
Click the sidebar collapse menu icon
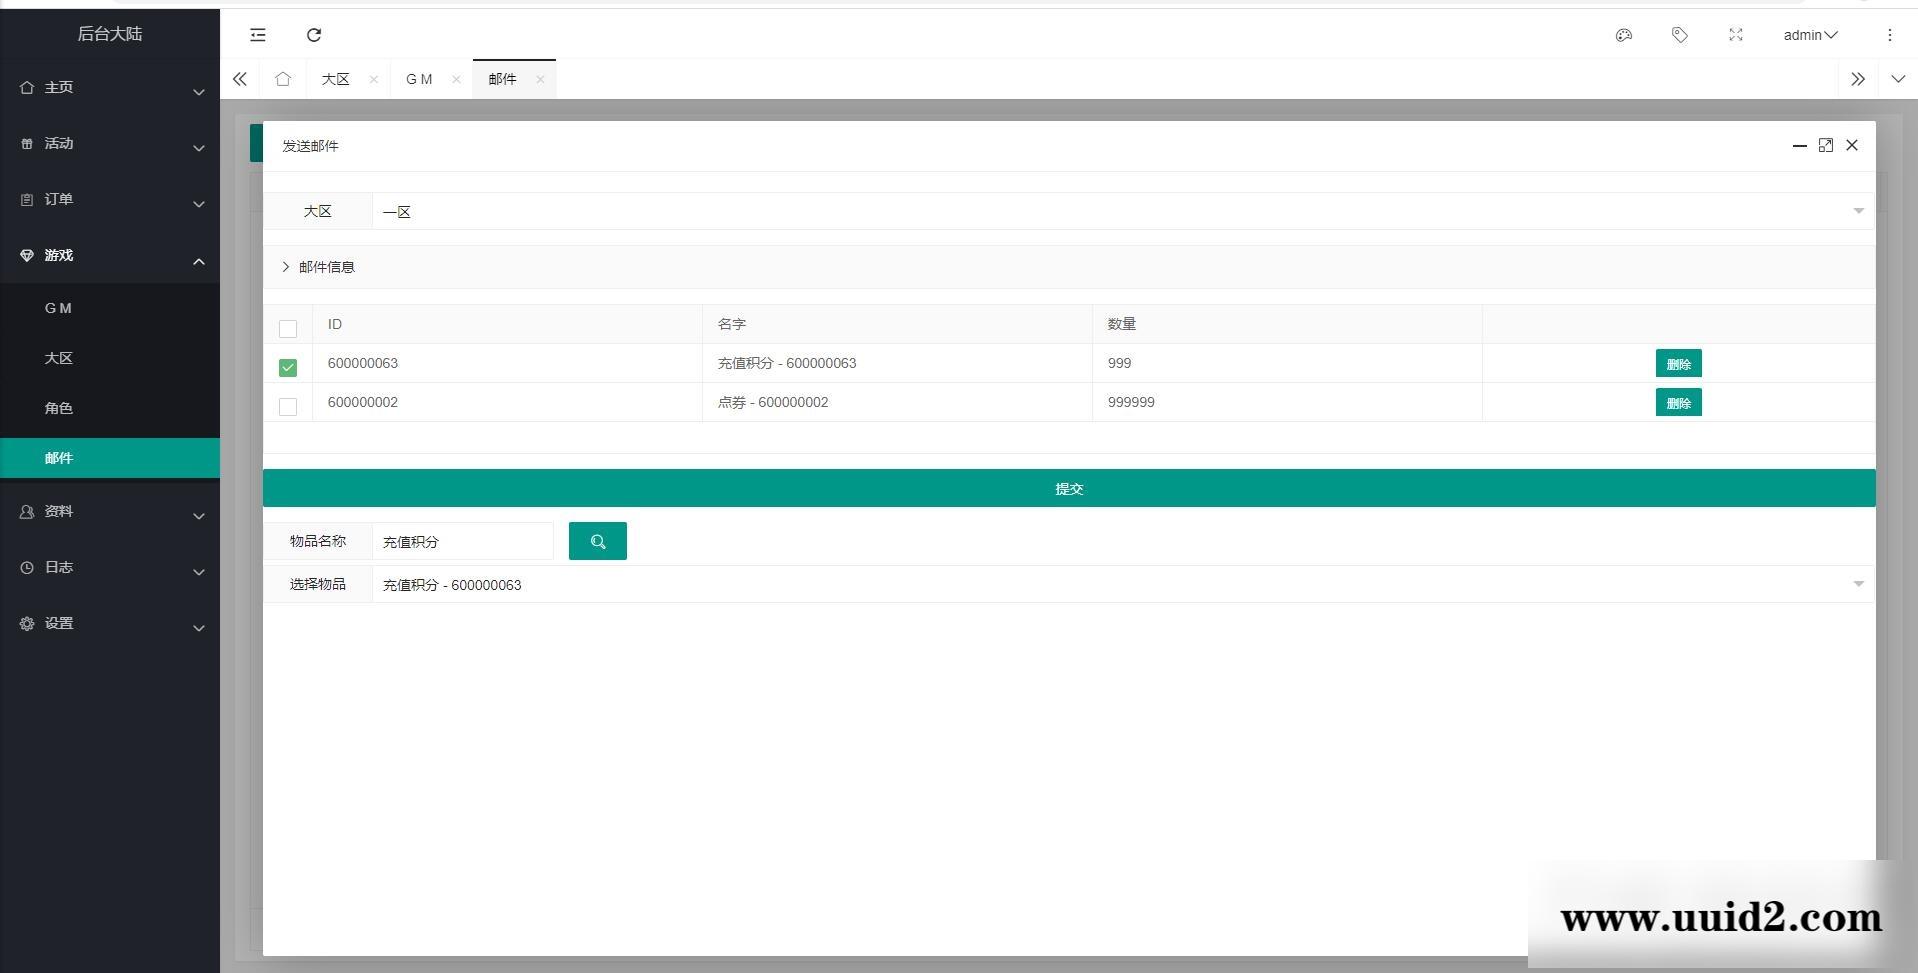click(258, 35)
